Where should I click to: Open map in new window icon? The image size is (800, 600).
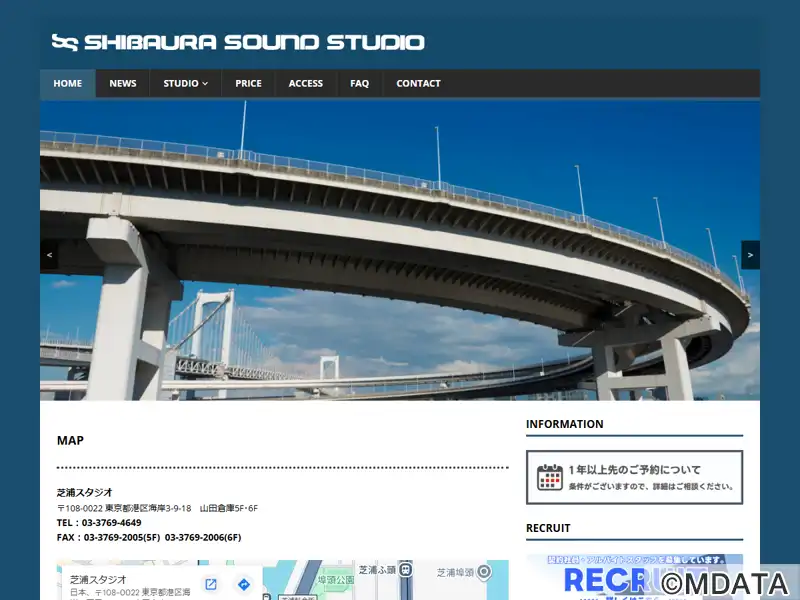[x=211, y=584]
